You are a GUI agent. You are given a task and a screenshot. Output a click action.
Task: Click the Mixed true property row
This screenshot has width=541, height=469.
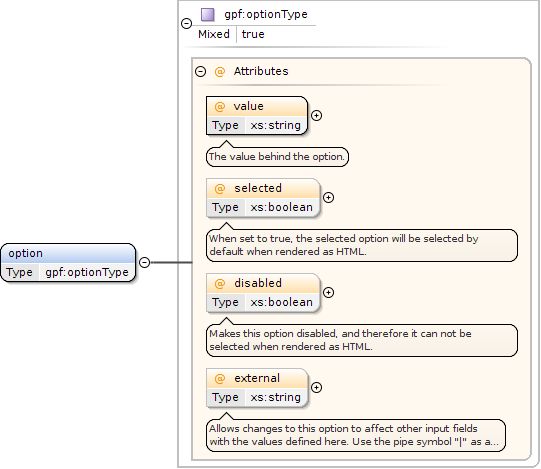pos(231,34)
